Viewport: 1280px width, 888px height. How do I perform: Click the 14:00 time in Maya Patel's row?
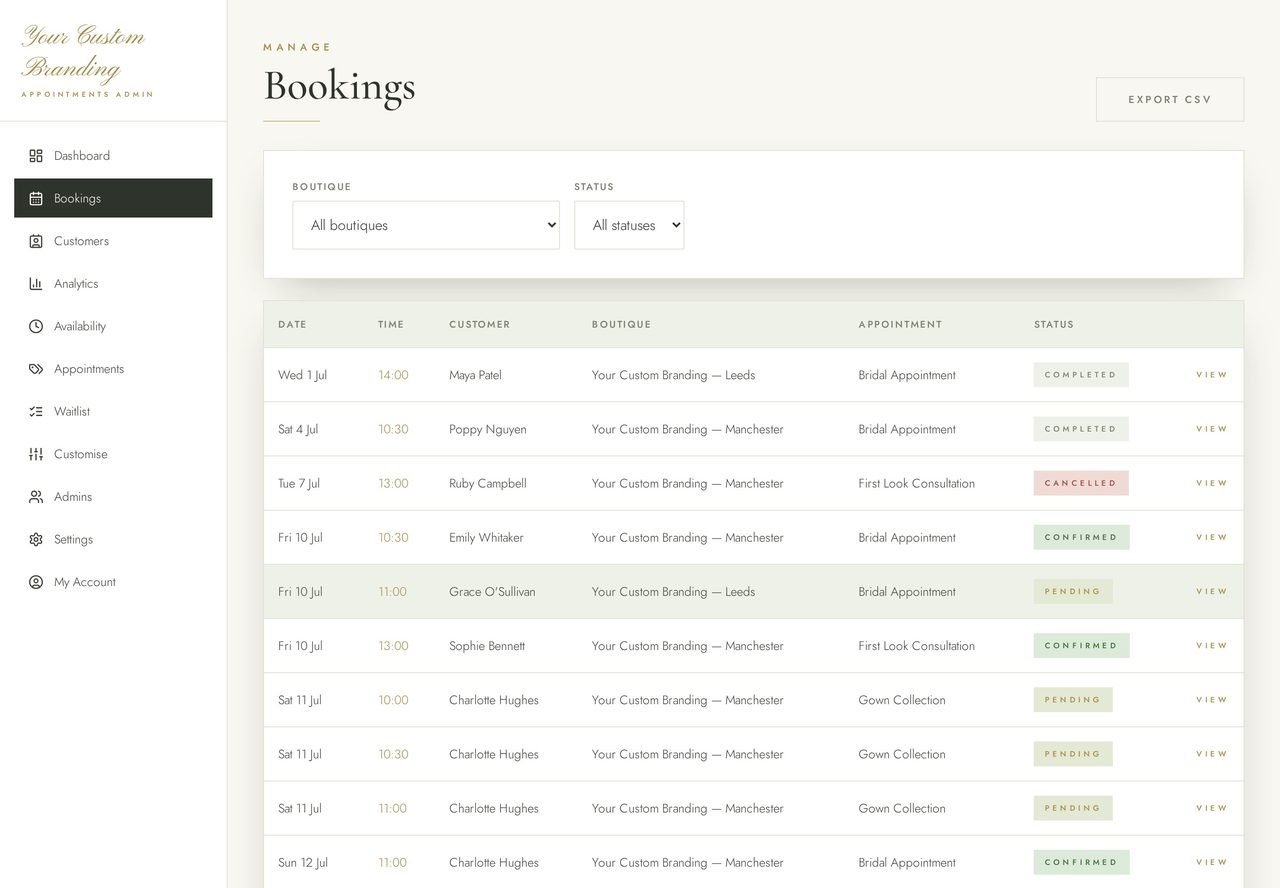point(393,375)
